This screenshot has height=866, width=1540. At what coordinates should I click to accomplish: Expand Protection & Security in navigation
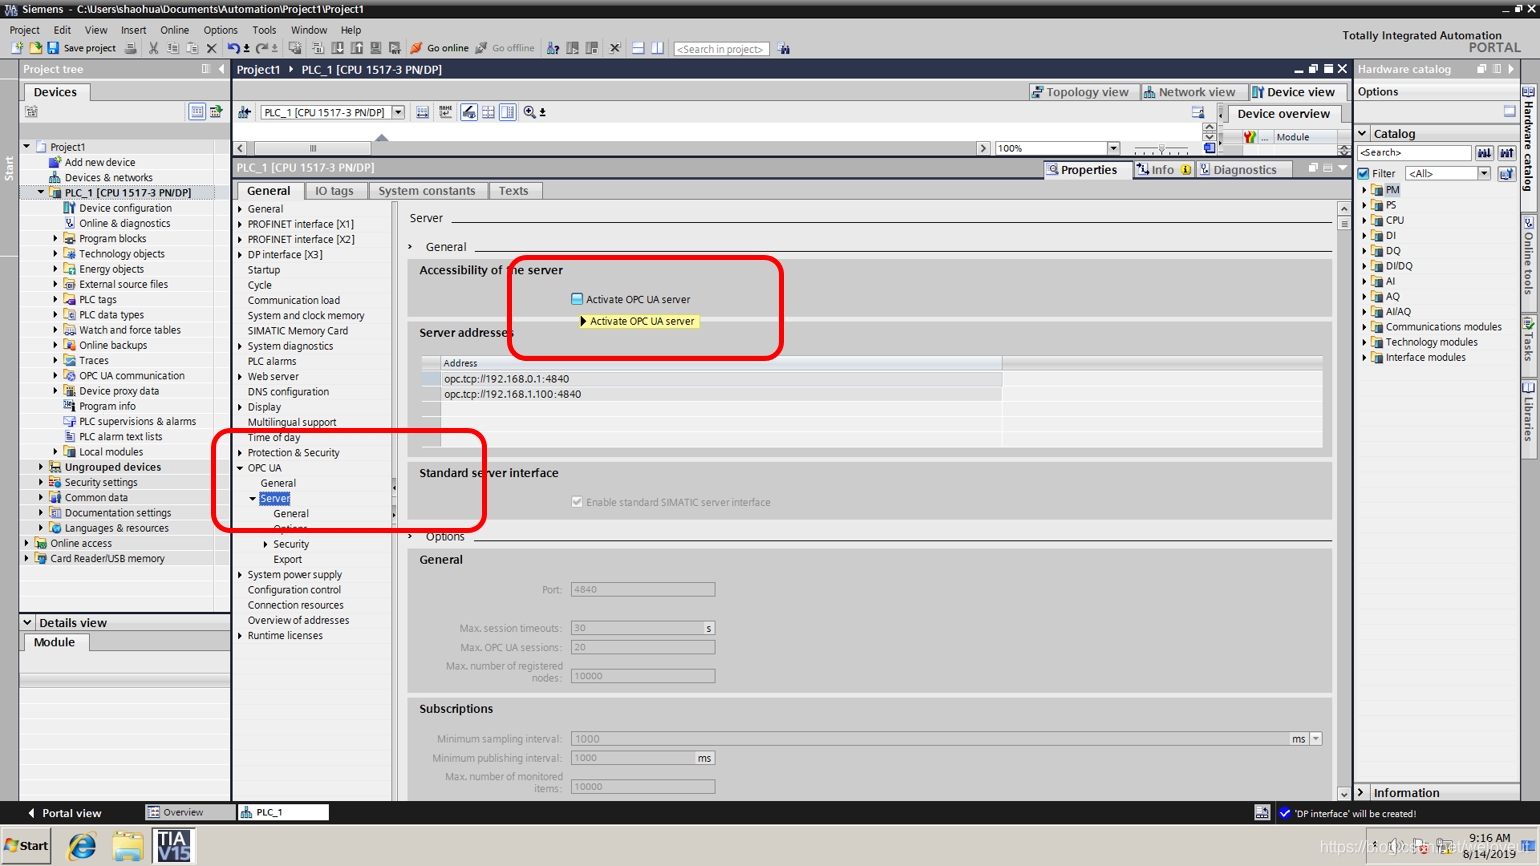coord(240,453)
